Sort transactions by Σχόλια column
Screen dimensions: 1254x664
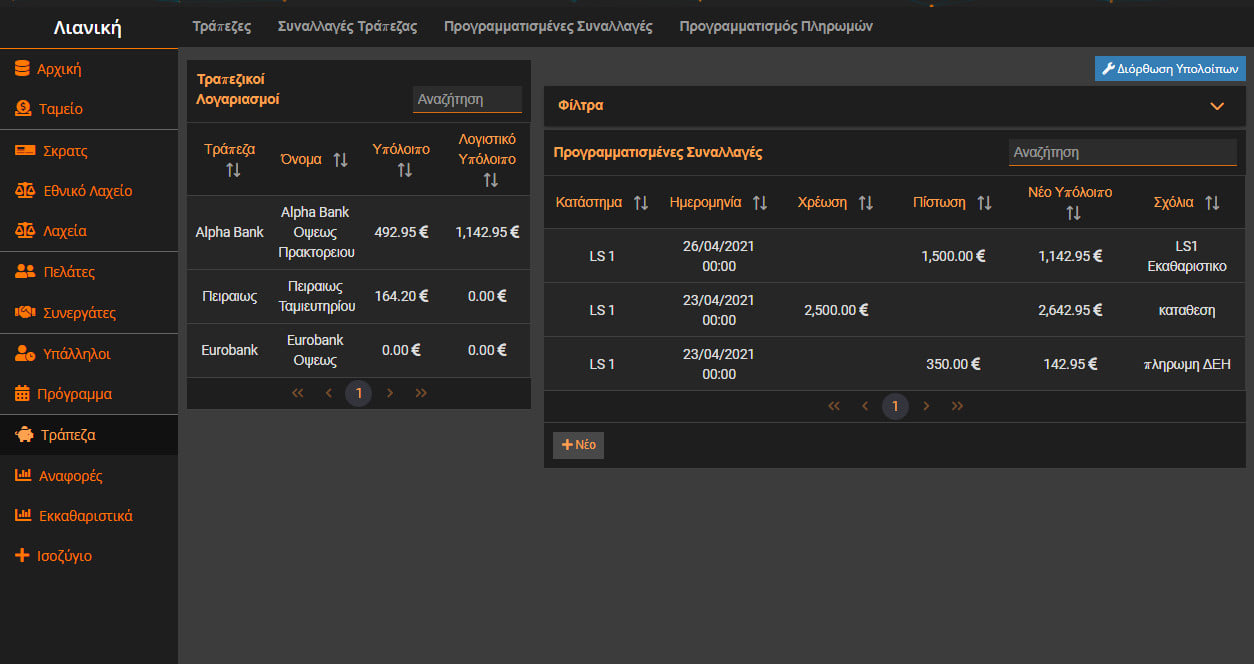[1212, 203]
